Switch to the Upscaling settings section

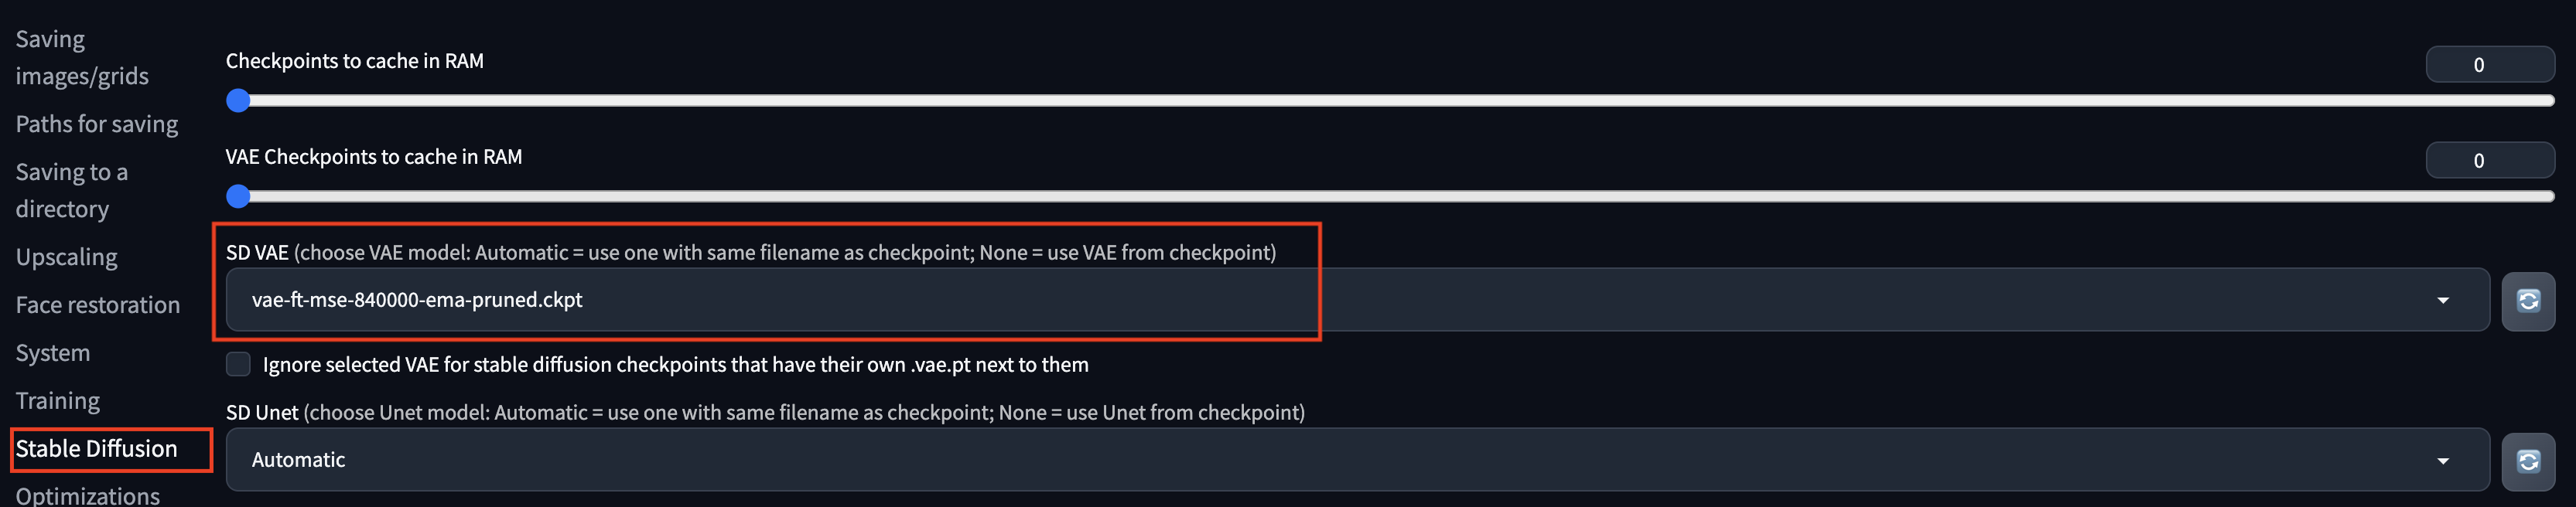click(66, 257)
